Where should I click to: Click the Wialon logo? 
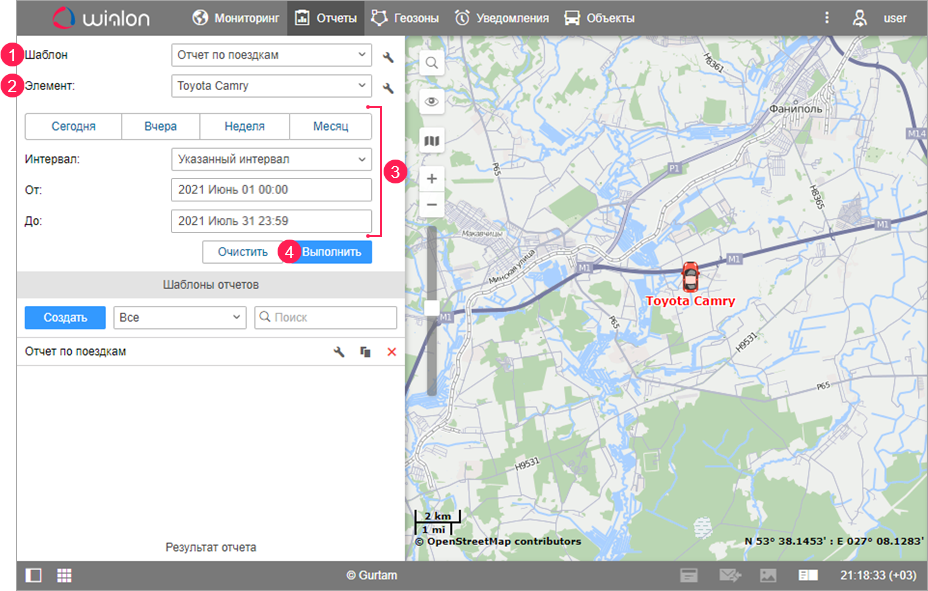[101, 18]
